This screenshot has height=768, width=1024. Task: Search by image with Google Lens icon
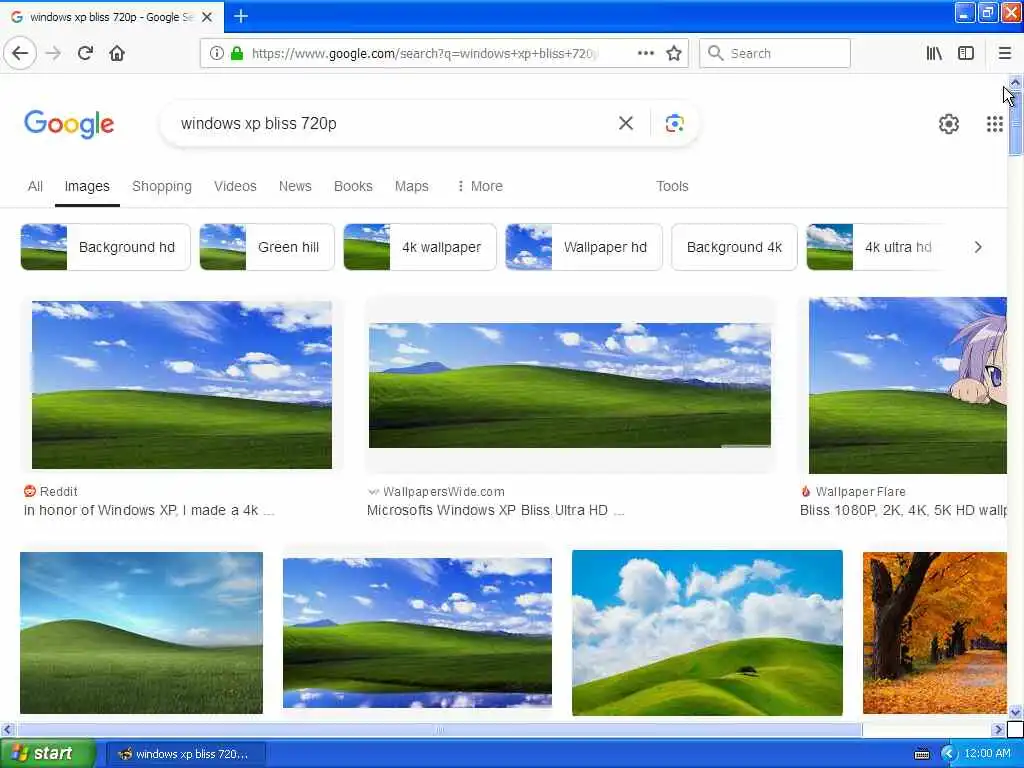tap(675, 123)
